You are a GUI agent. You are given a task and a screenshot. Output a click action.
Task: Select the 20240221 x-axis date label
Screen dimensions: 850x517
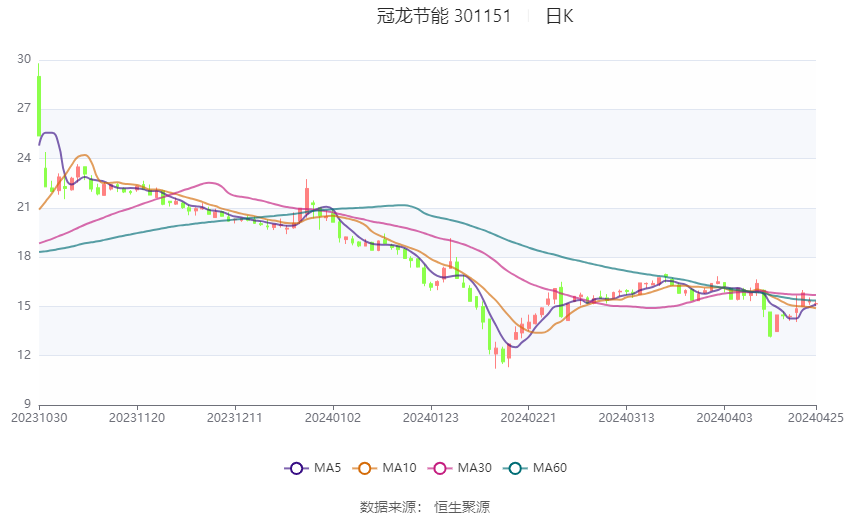529,418
